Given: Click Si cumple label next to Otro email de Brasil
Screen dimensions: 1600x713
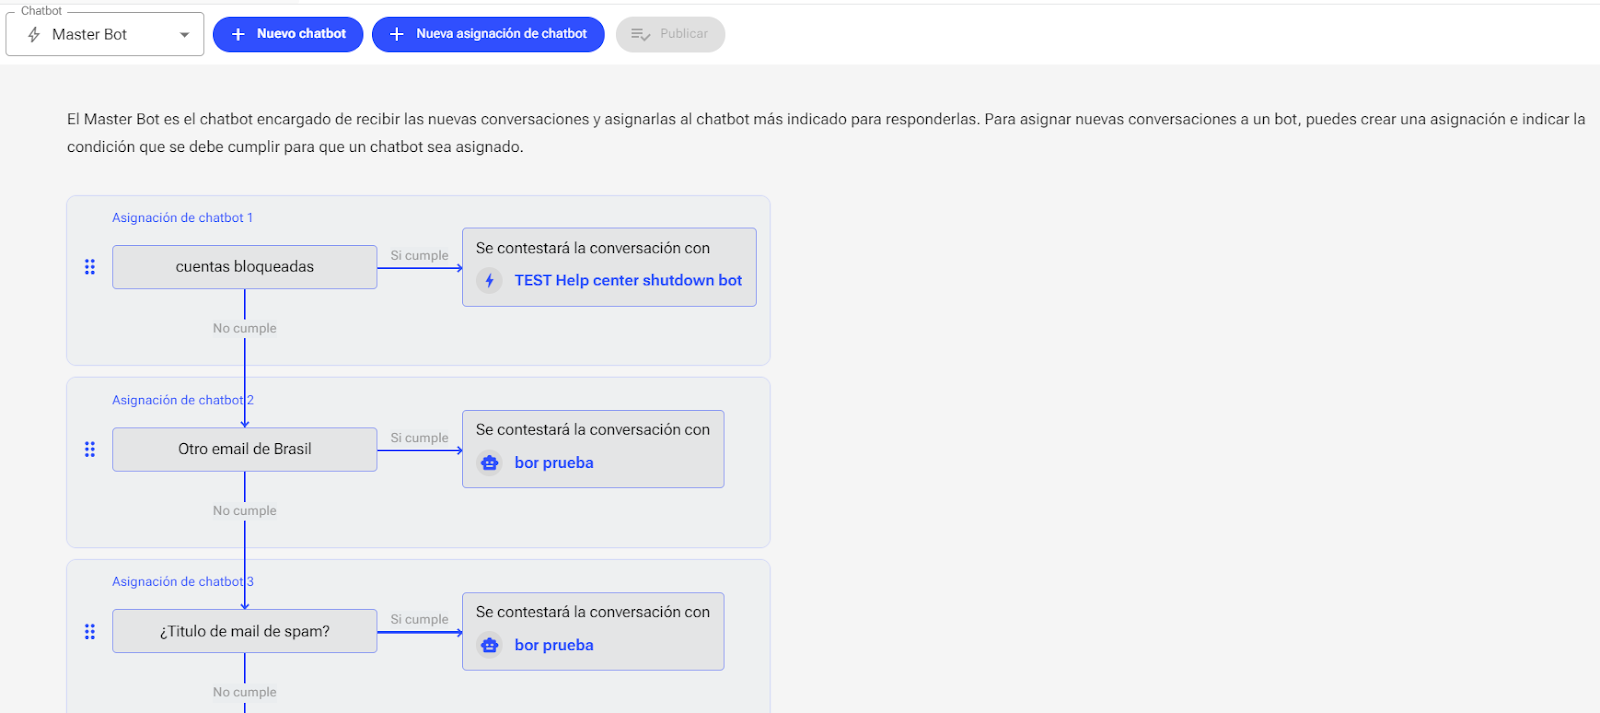Looking at the screenshot, I should click(419, 438).
